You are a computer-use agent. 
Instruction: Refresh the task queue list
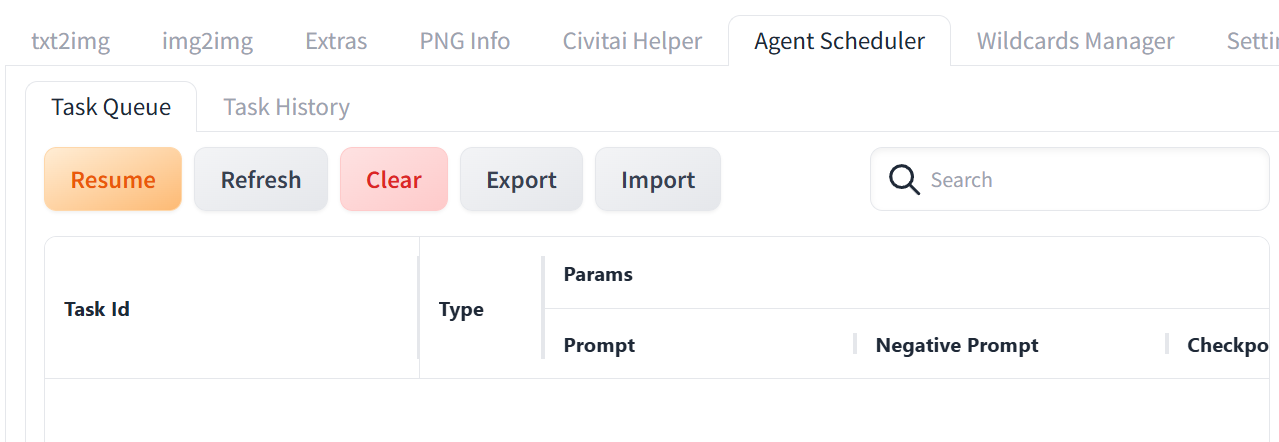point(261,180)
